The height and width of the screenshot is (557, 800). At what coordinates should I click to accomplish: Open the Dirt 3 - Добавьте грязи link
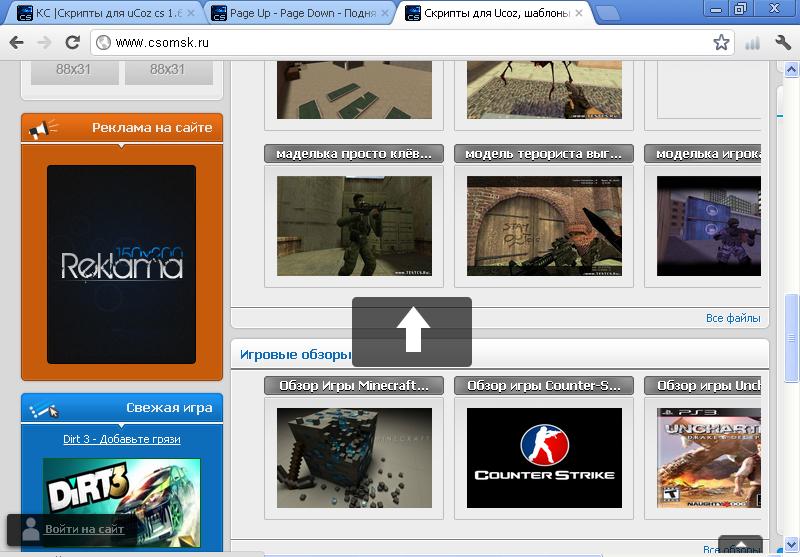click(121, 439)
